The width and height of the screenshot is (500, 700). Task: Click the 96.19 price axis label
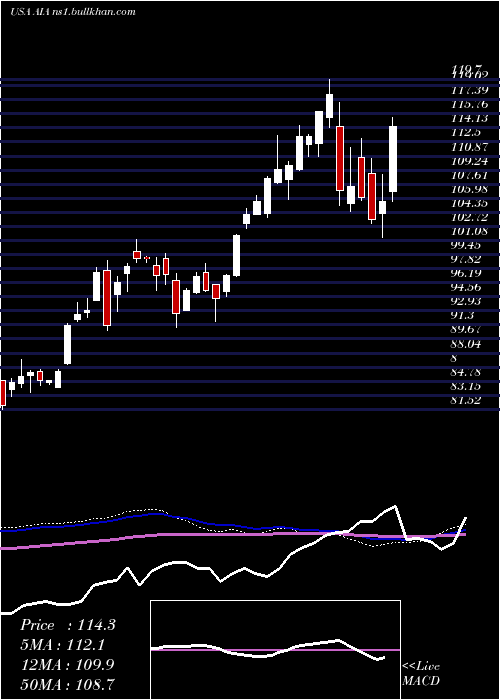click(x=466, y=274)
